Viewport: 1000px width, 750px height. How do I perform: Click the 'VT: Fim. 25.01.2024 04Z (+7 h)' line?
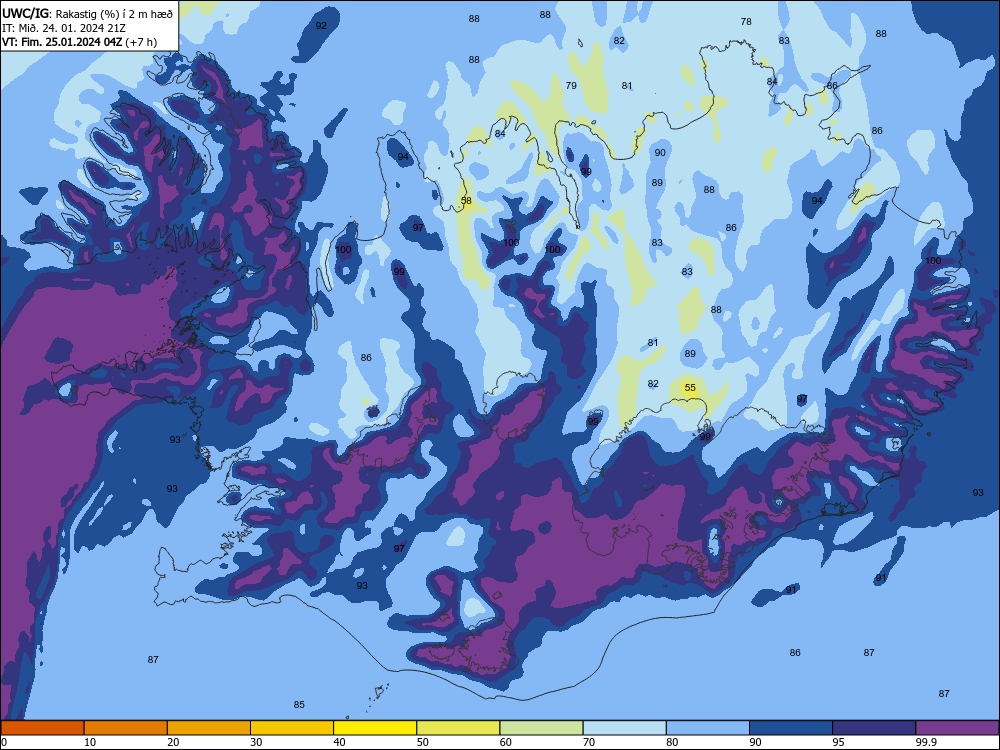point(79,42)
